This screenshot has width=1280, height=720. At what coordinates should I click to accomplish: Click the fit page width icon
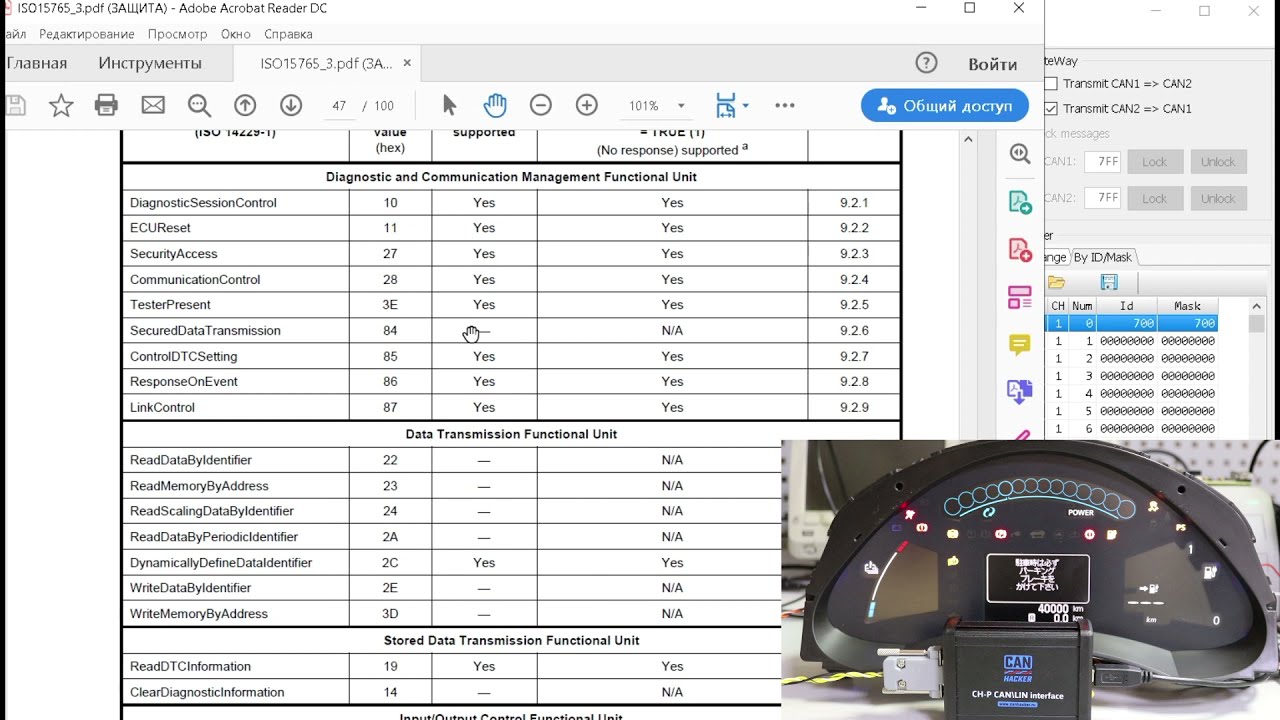pyautogui.click(x=726, y=105)
